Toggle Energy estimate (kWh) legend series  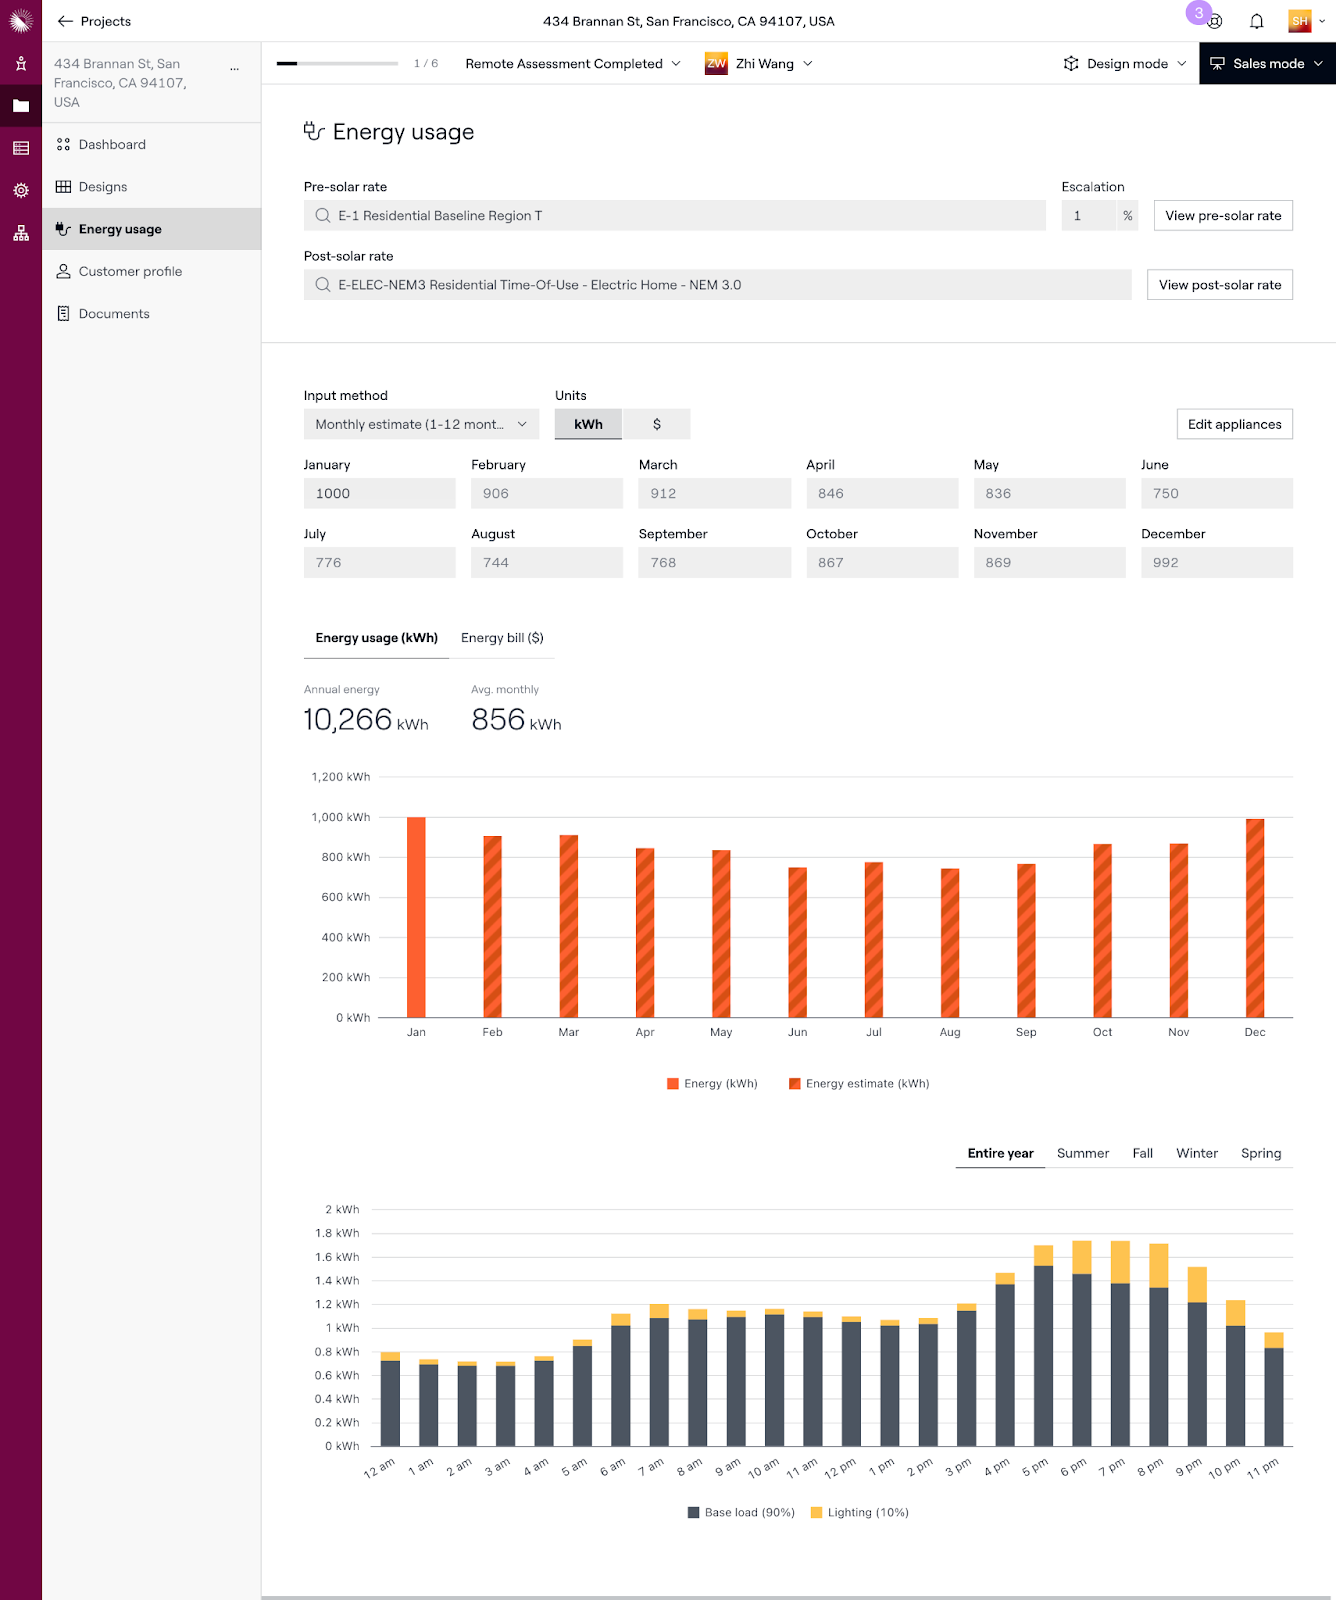(x=858, y=1083)
